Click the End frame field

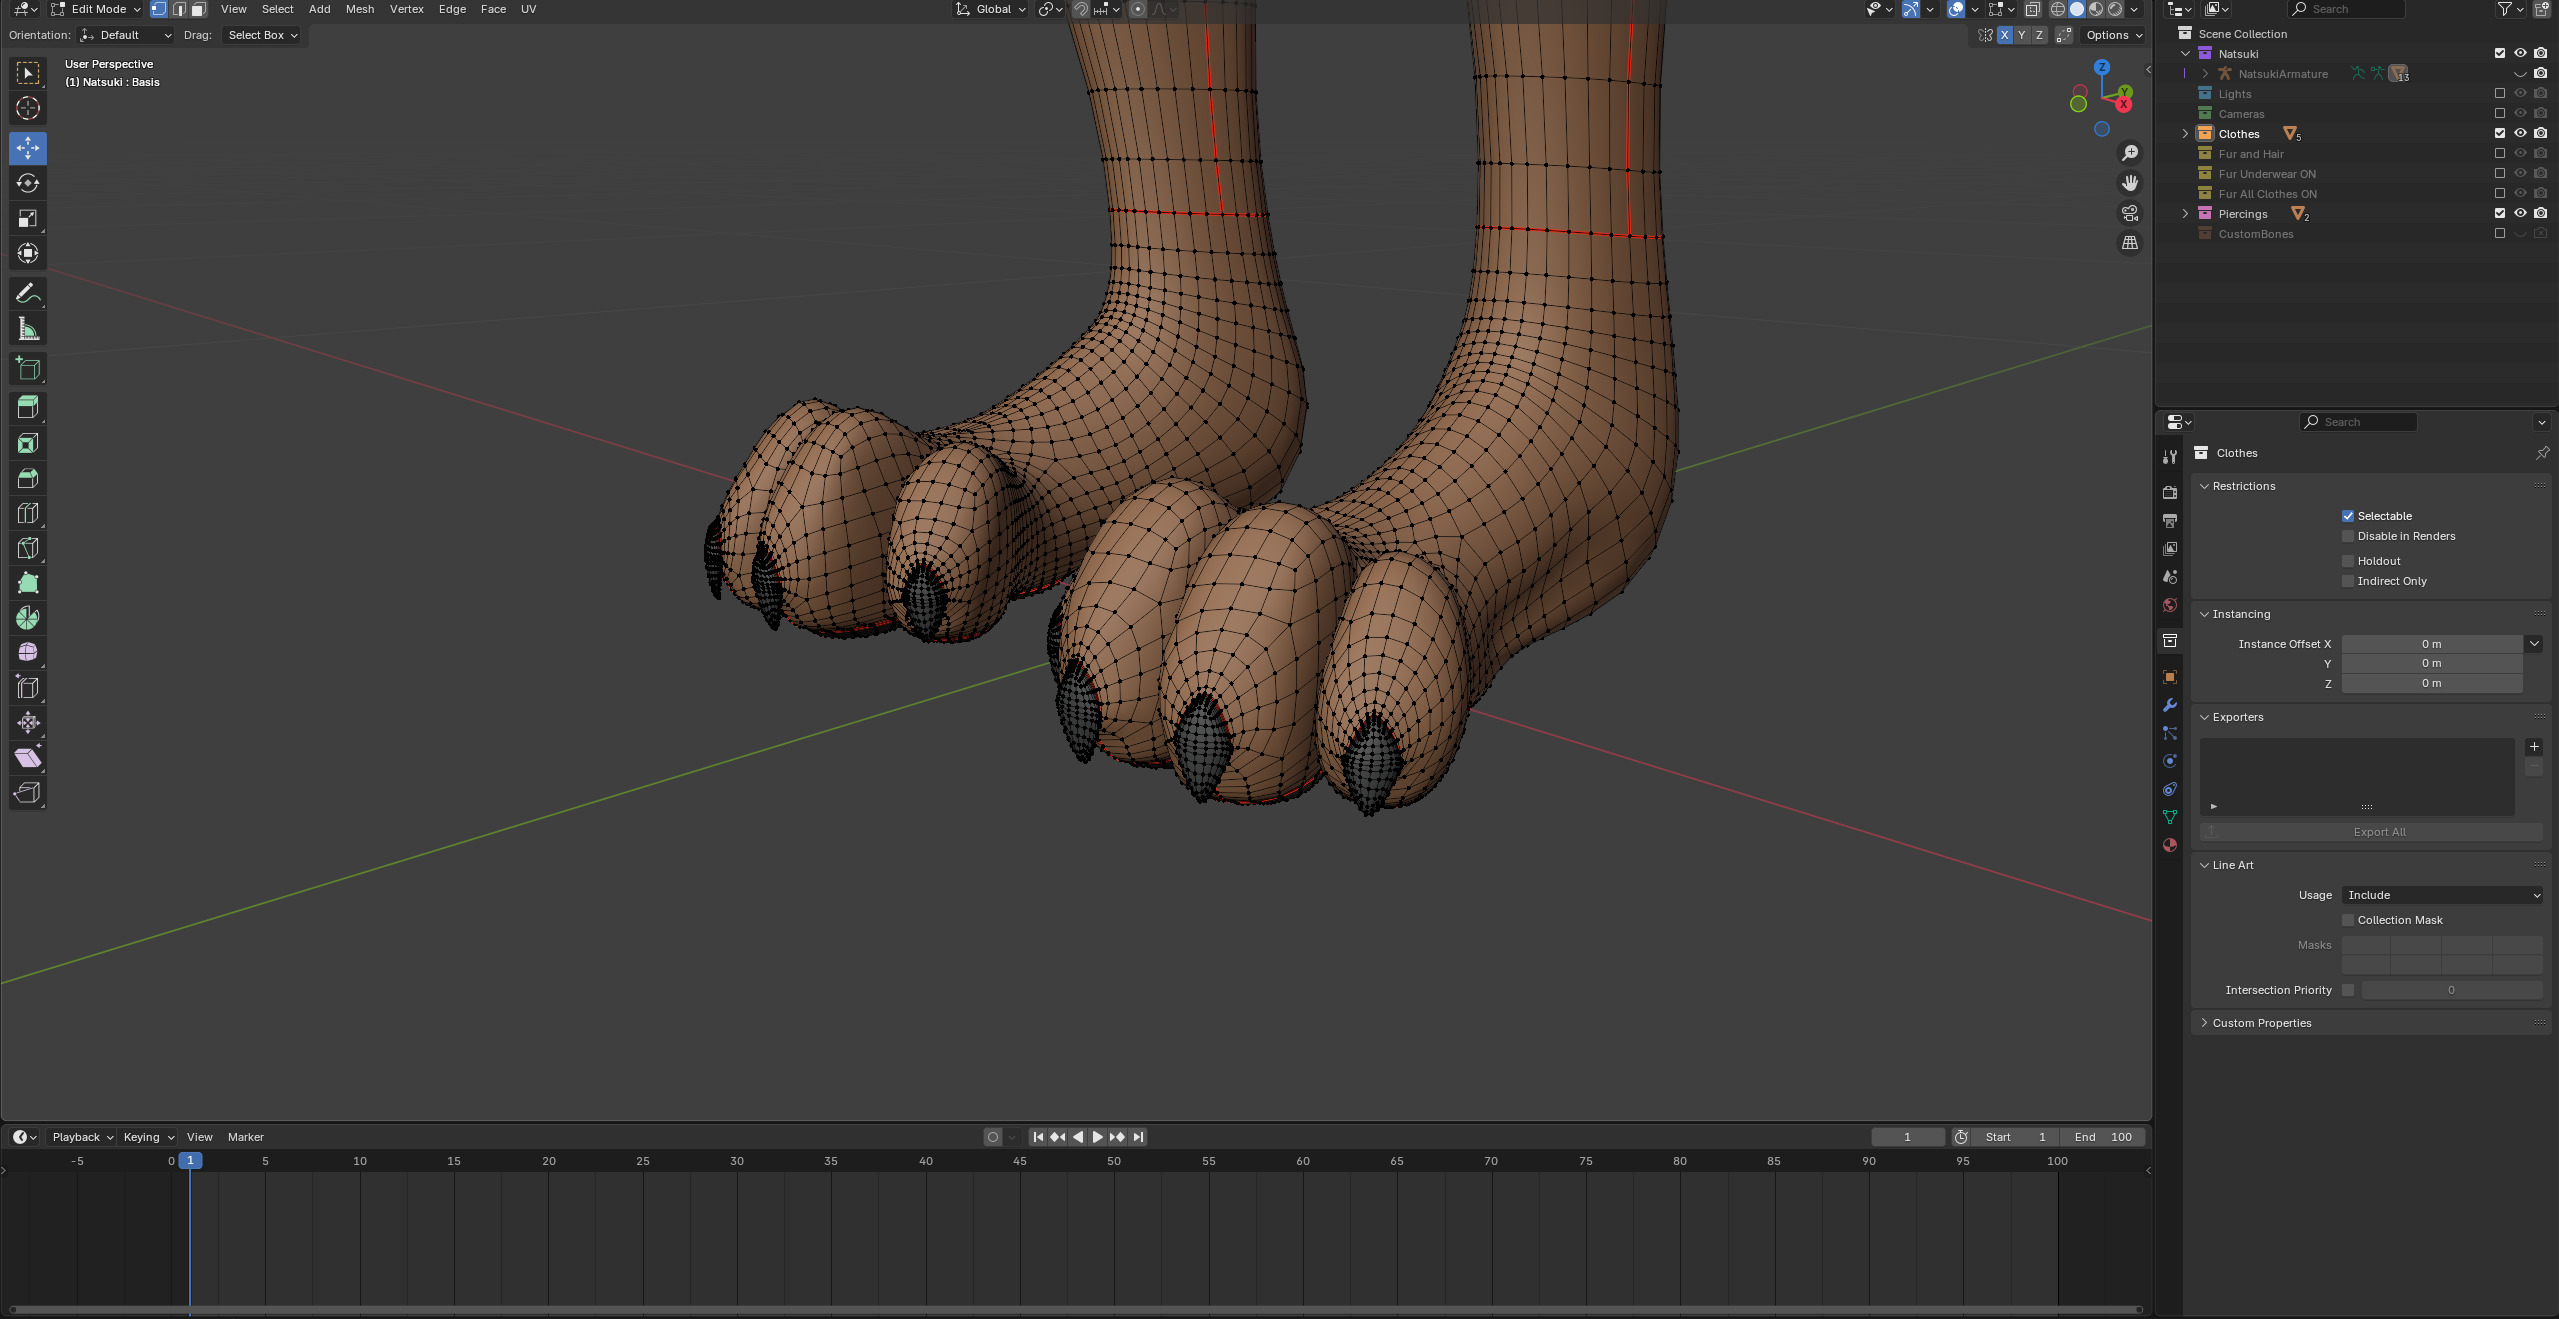[2103, 1137]
